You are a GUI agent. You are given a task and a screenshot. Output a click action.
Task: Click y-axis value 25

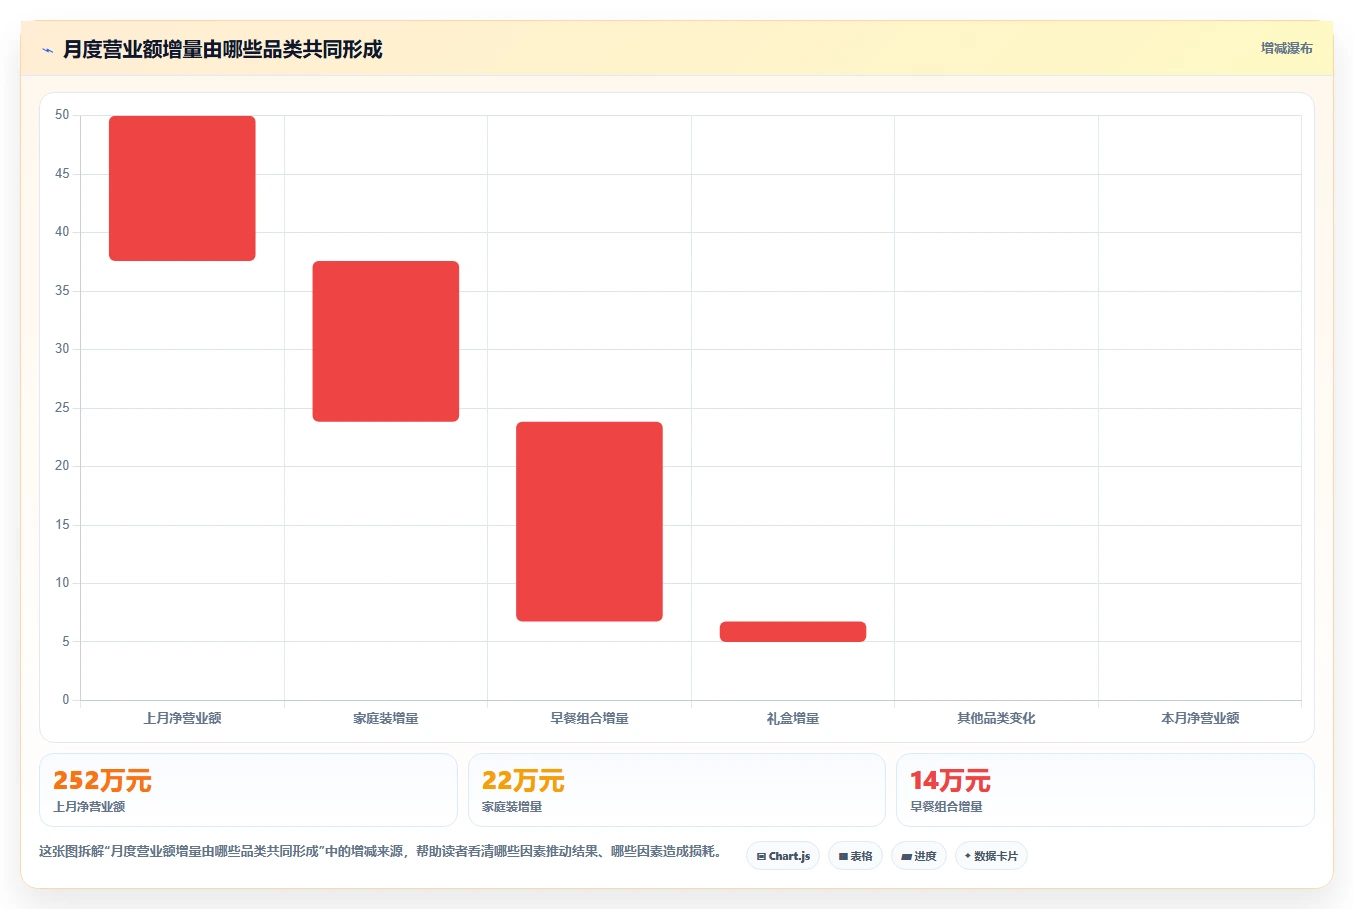point(62,408)
